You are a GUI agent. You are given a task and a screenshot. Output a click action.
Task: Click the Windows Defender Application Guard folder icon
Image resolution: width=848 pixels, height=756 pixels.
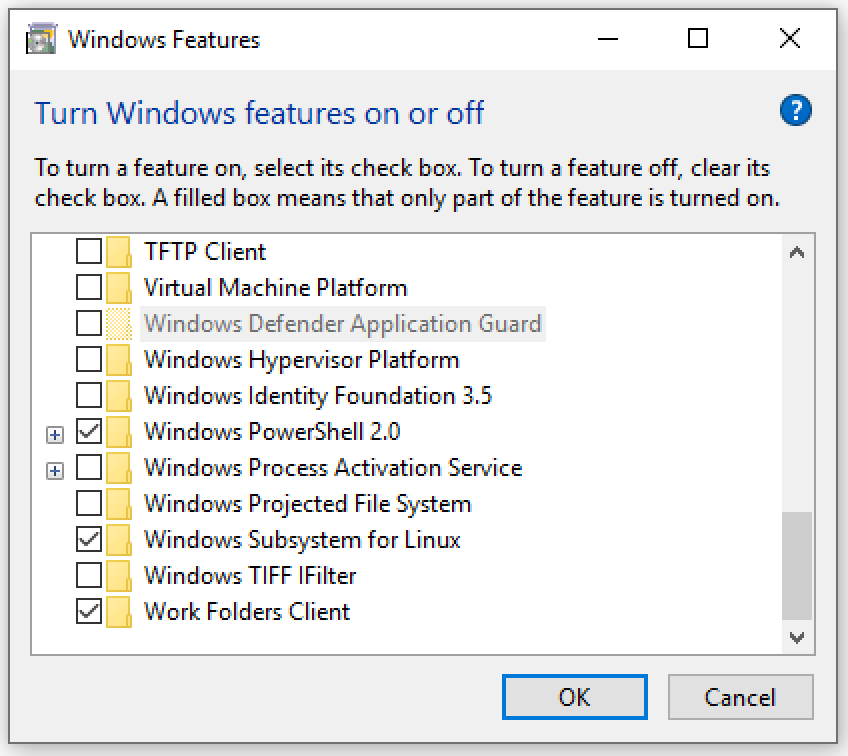[x=118, y=324]
